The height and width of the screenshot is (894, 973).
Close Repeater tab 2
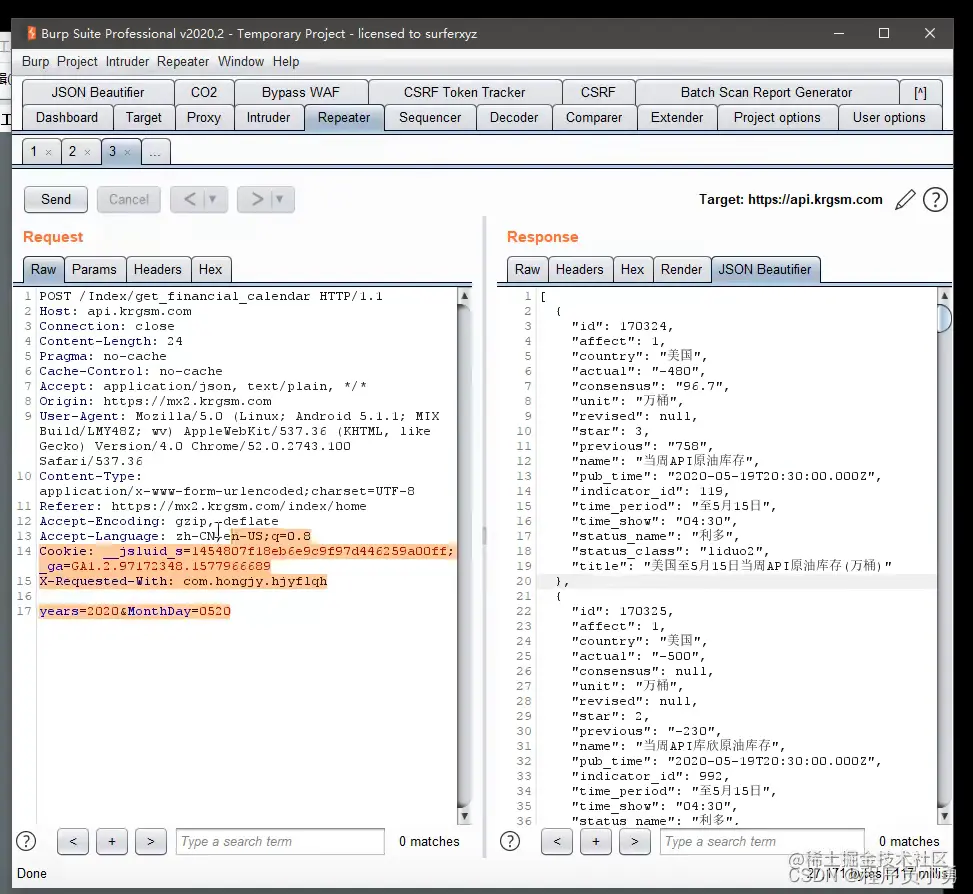pos(87,152)
